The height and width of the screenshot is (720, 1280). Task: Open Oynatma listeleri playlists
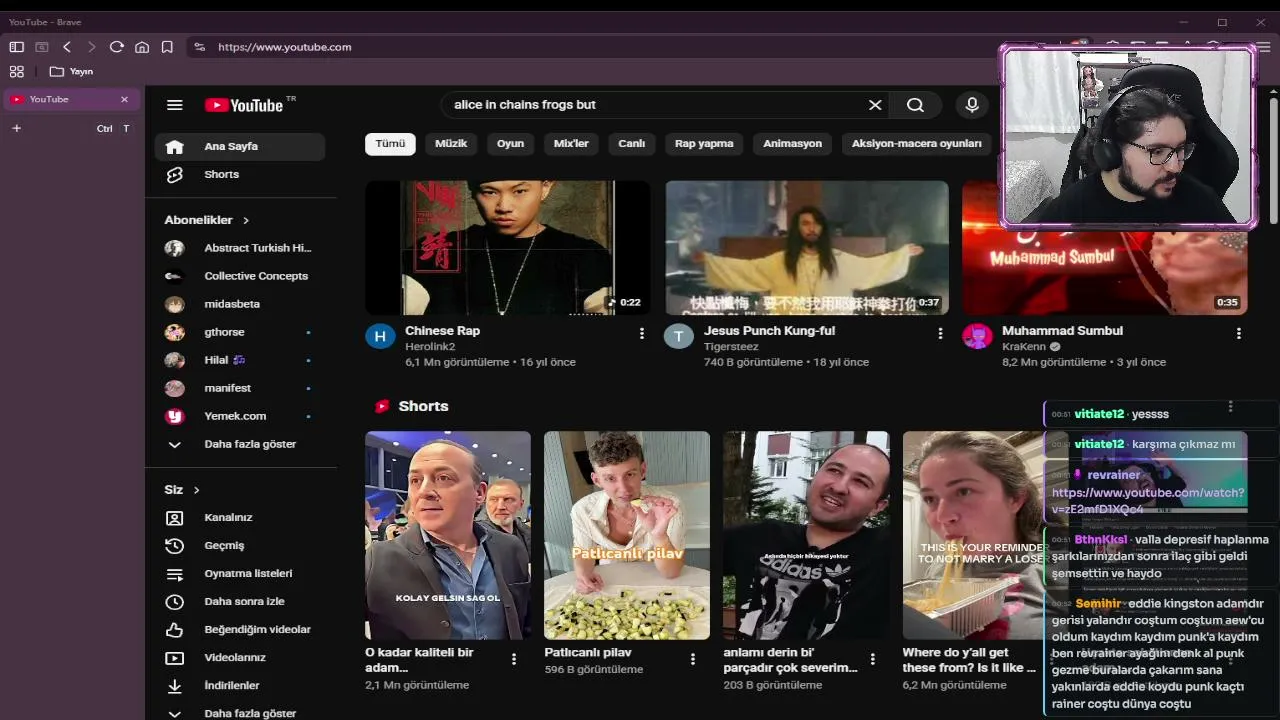point(240,574)
